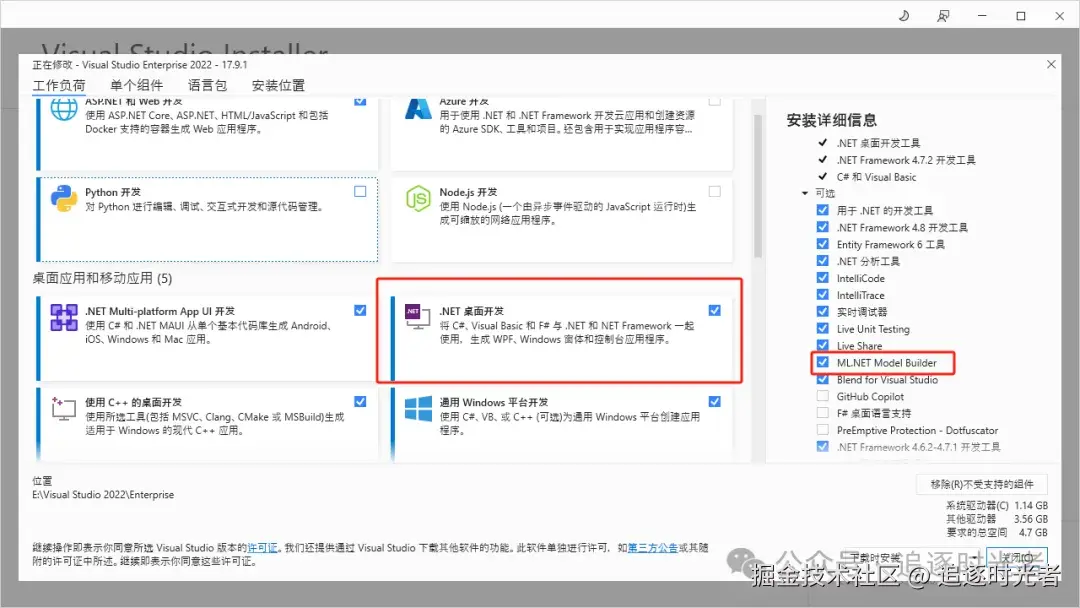Click the workloads list vertical scrollbar
This screenshot has width=1080, height=608.
pyautogui.click(x=758, y=186)
